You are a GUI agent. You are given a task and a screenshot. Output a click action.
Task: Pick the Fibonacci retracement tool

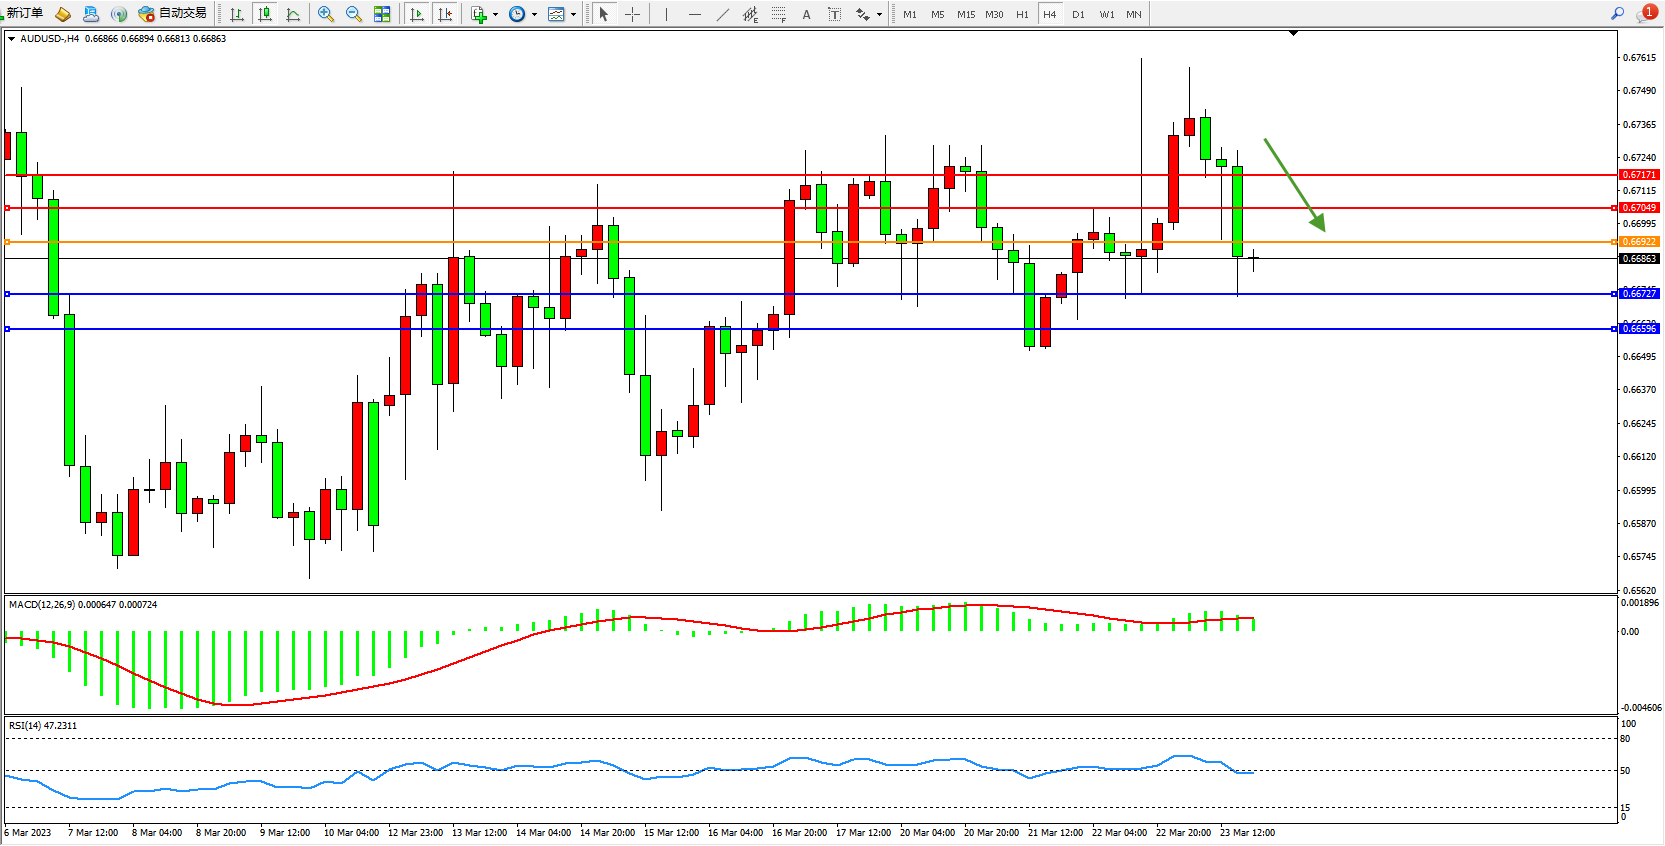pos(778,14)
